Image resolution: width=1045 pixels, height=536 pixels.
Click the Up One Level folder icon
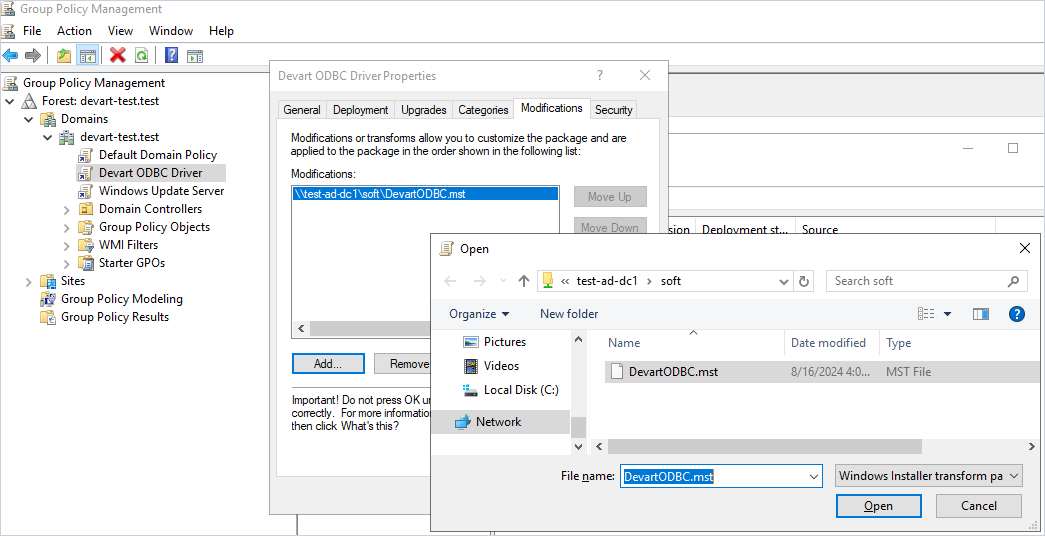coord(64,56)
